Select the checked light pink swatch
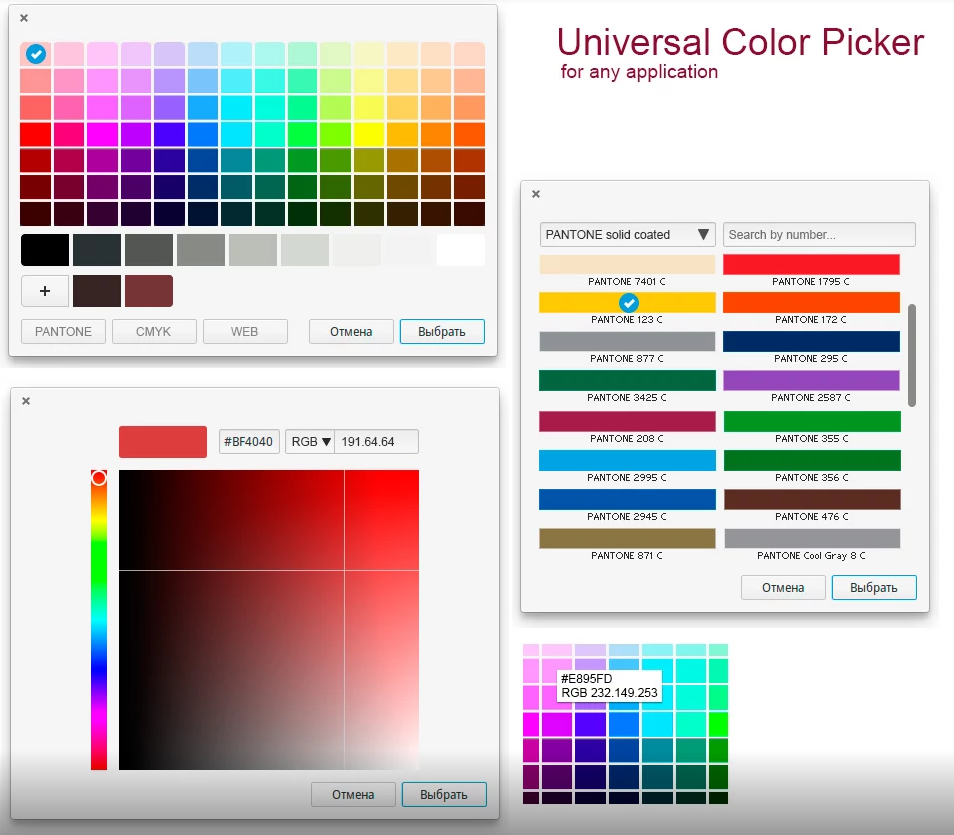The width and height of the screenshot is (954, 835). click(36, 54)
